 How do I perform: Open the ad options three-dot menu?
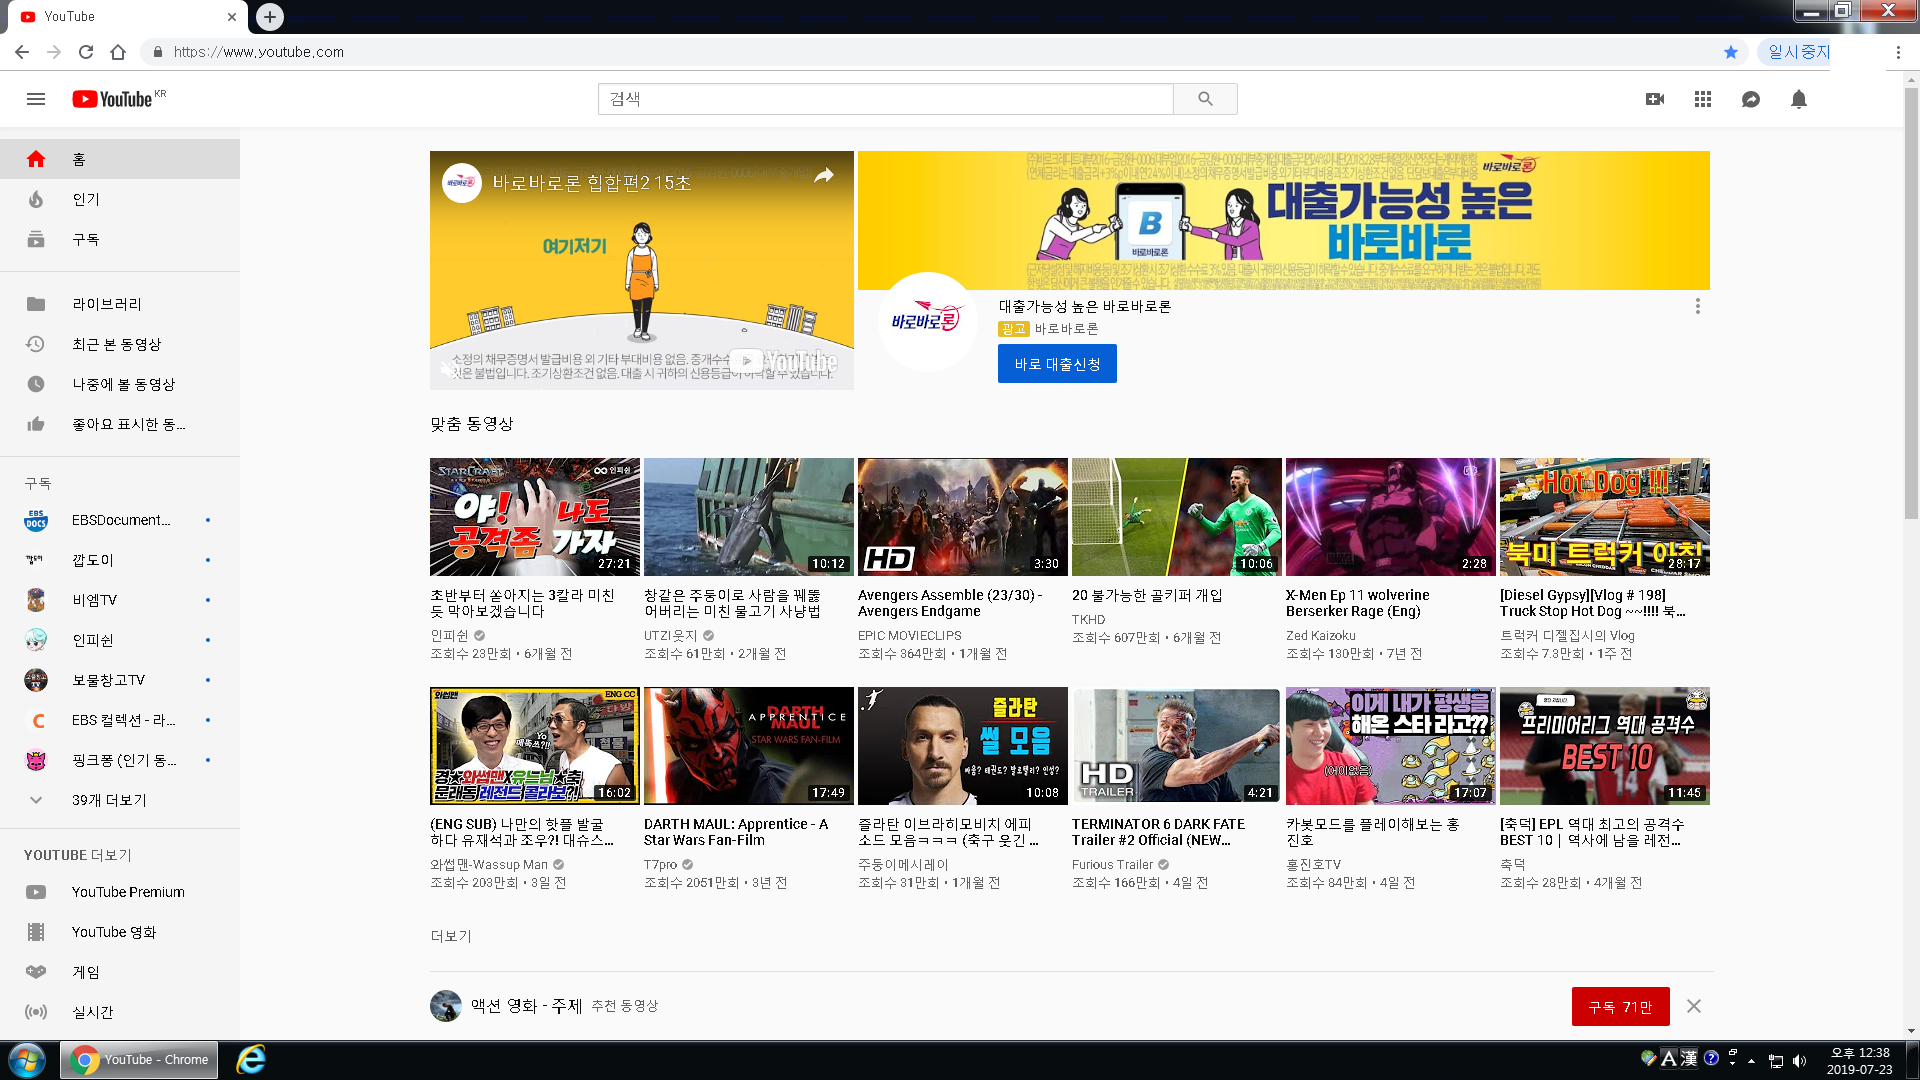click(1697, 306)
